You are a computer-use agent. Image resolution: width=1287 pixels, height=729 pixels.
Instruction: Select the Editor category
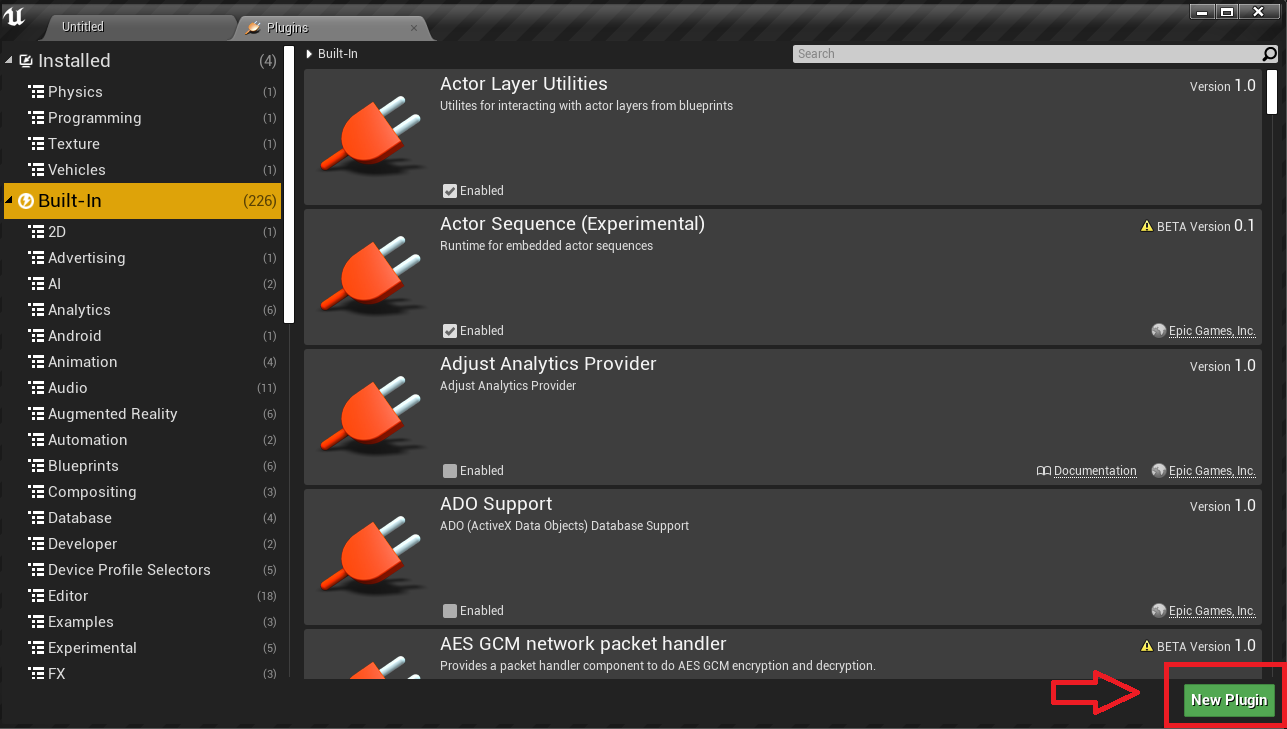pyautogui.click(x=143, y=596)
